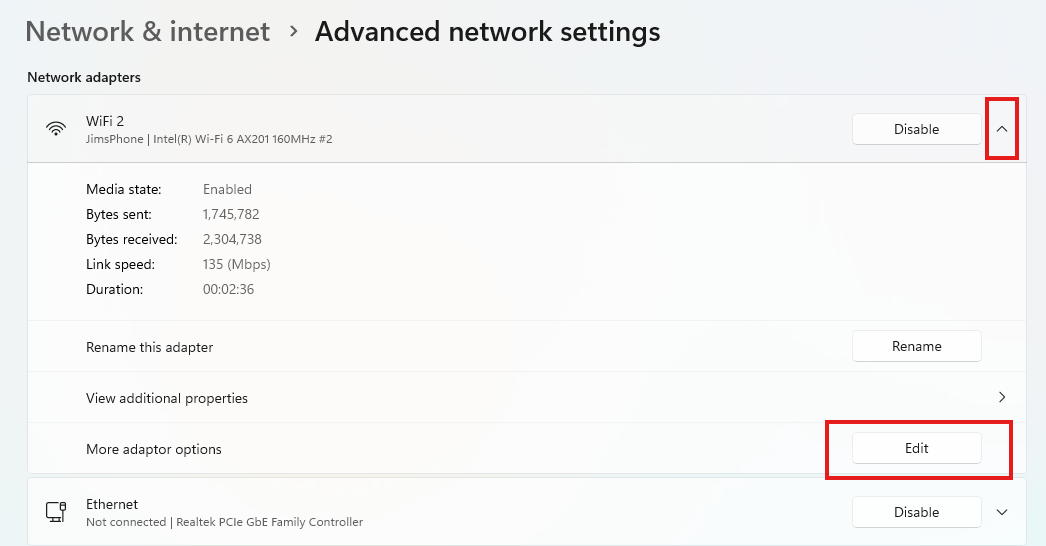Click the WiFi signal icon
The width and height of the screenshot is (1046, 546).
point(56,129)
